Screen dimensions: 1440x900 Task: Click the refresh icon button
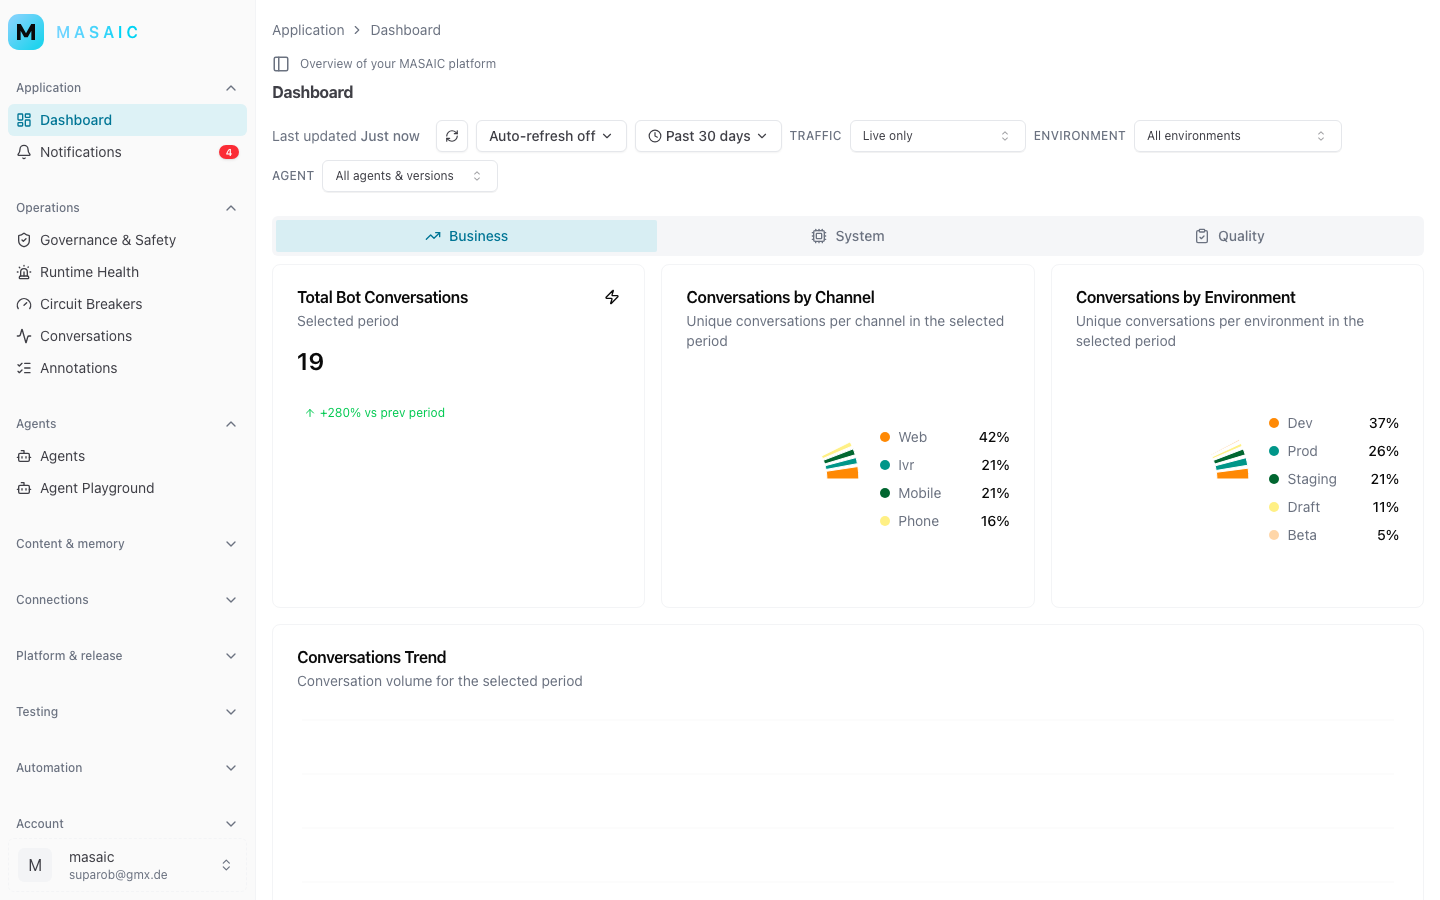coord(452,136)
